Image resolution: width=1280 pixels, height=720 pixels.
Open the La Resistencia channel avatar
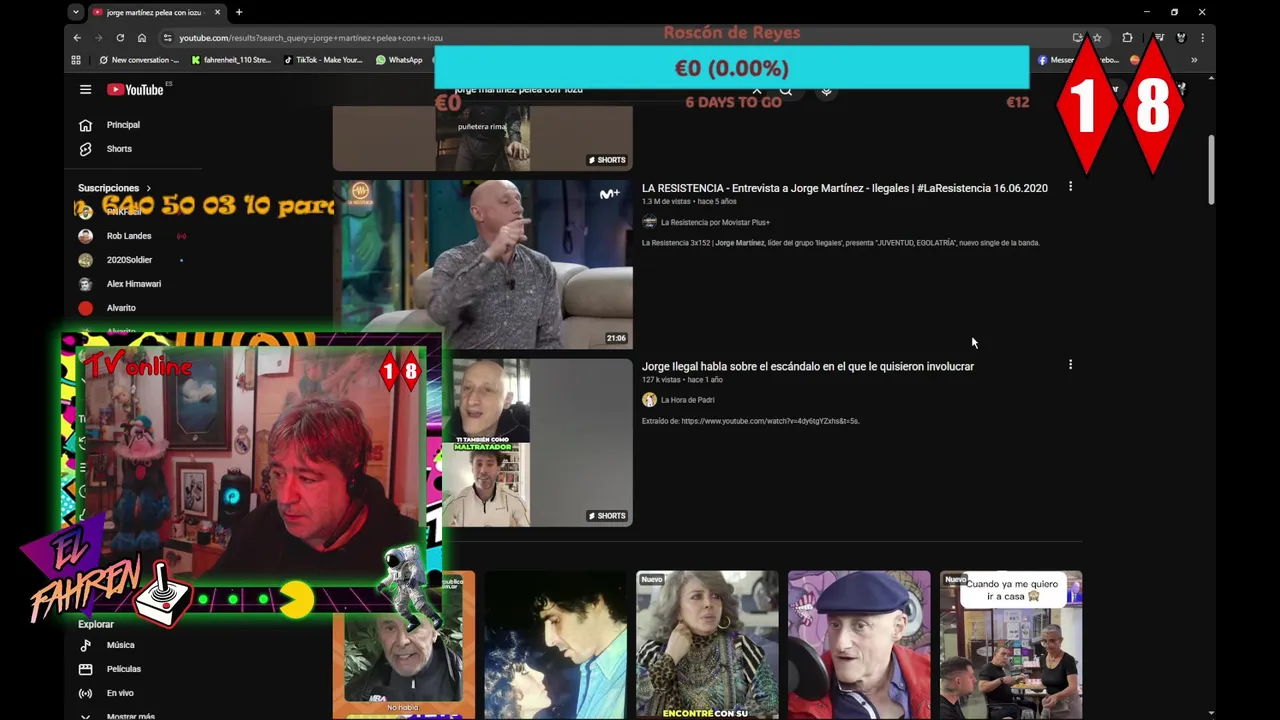pos(649,222)
